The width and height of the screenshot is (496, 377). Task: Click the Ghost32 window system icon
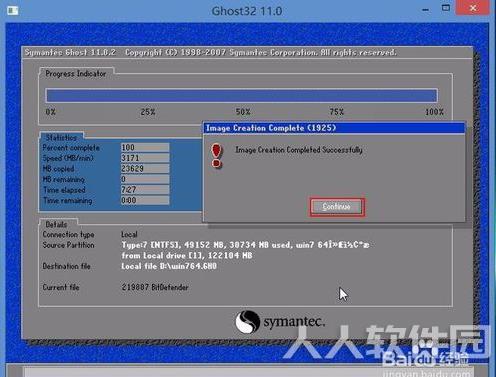pos(13,11)
